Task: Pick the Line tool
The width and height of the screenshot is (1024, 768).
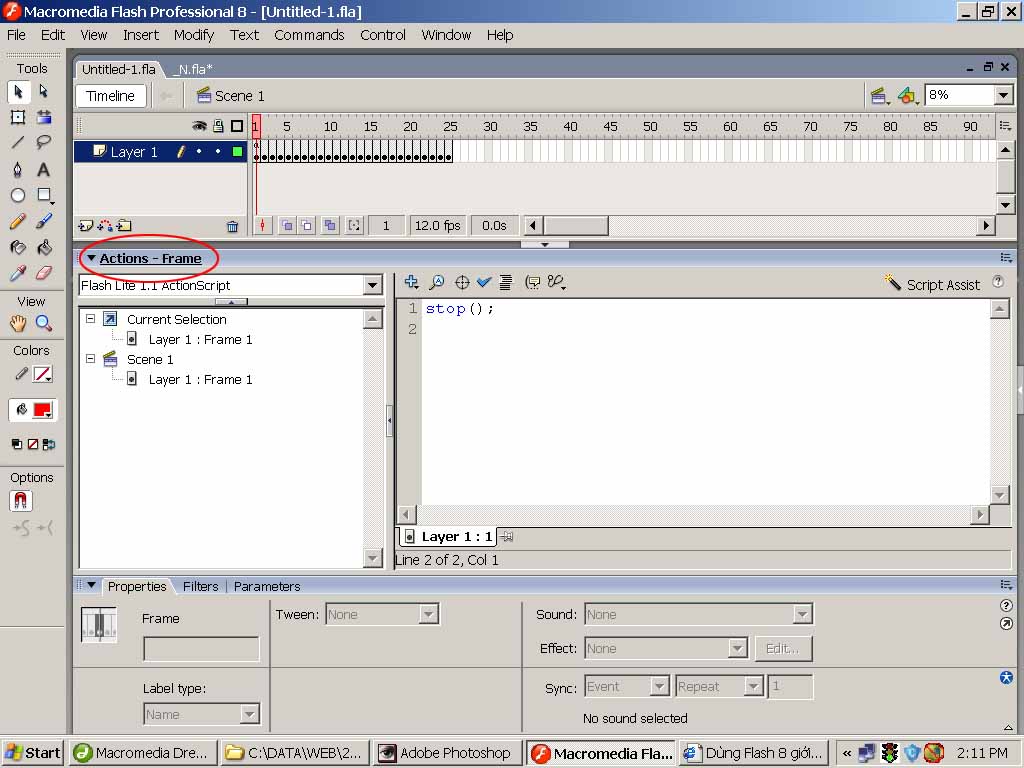Action: pyautogui.click(x=18, y=142)
